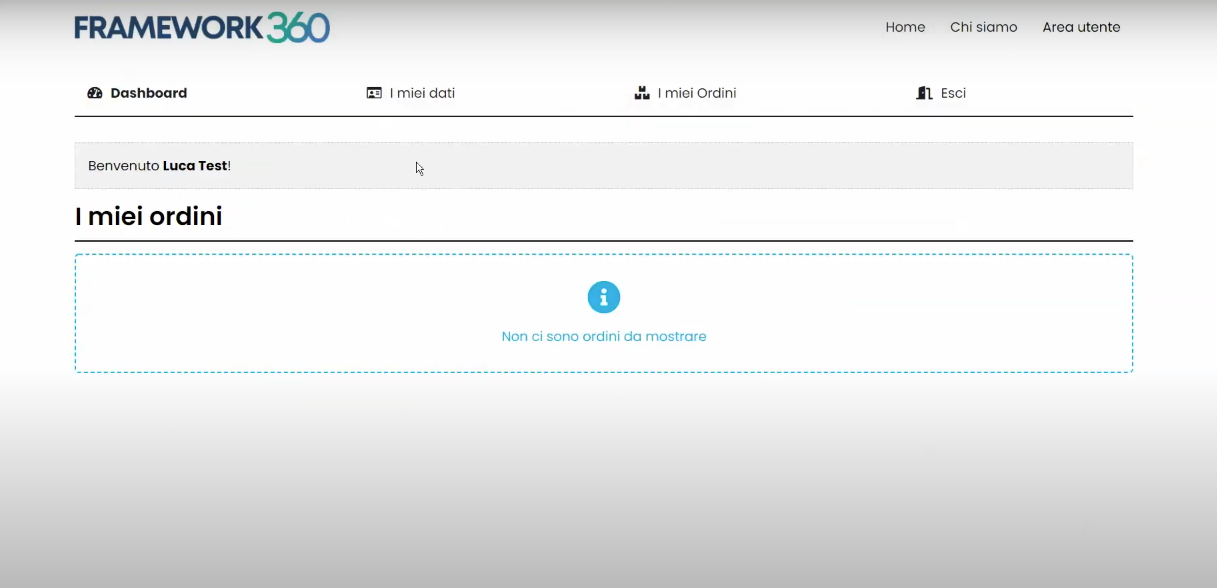This screenshot has width=1217, height=588.
Task: Click the ID card icon beside I miei dati
Action: 374,93
